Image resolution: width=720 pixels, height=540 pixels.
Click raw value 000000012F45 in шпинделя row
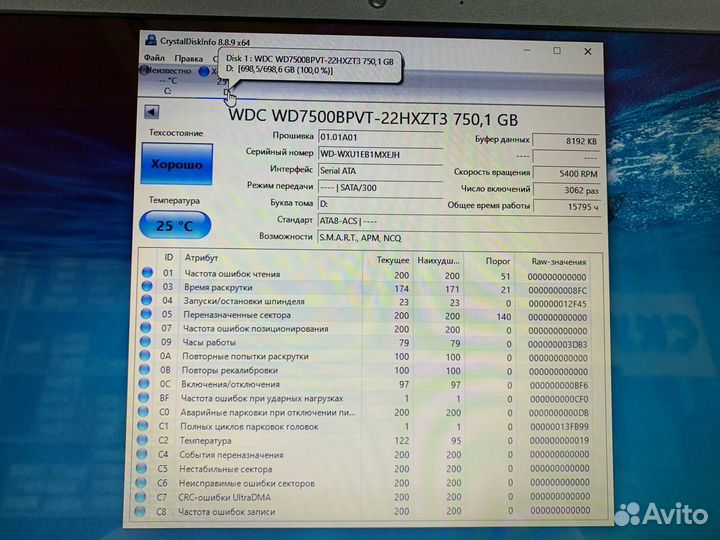pyautogui.click(x=557, y=304)
